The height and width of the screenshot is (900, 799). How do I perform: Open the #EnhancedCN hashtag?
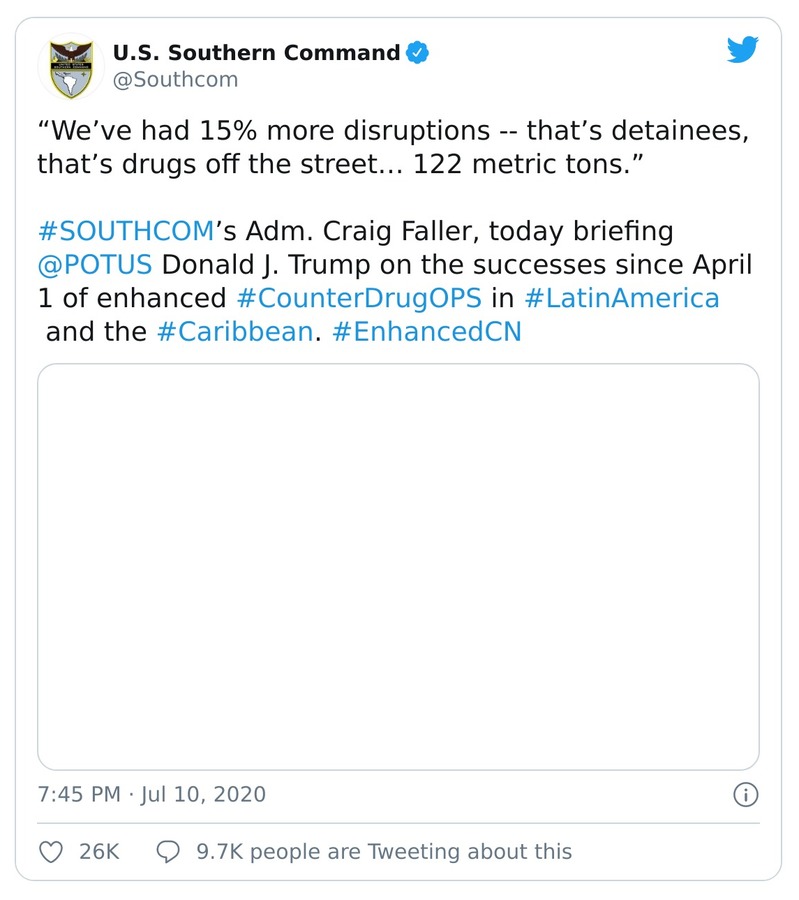tap(426, 331)
